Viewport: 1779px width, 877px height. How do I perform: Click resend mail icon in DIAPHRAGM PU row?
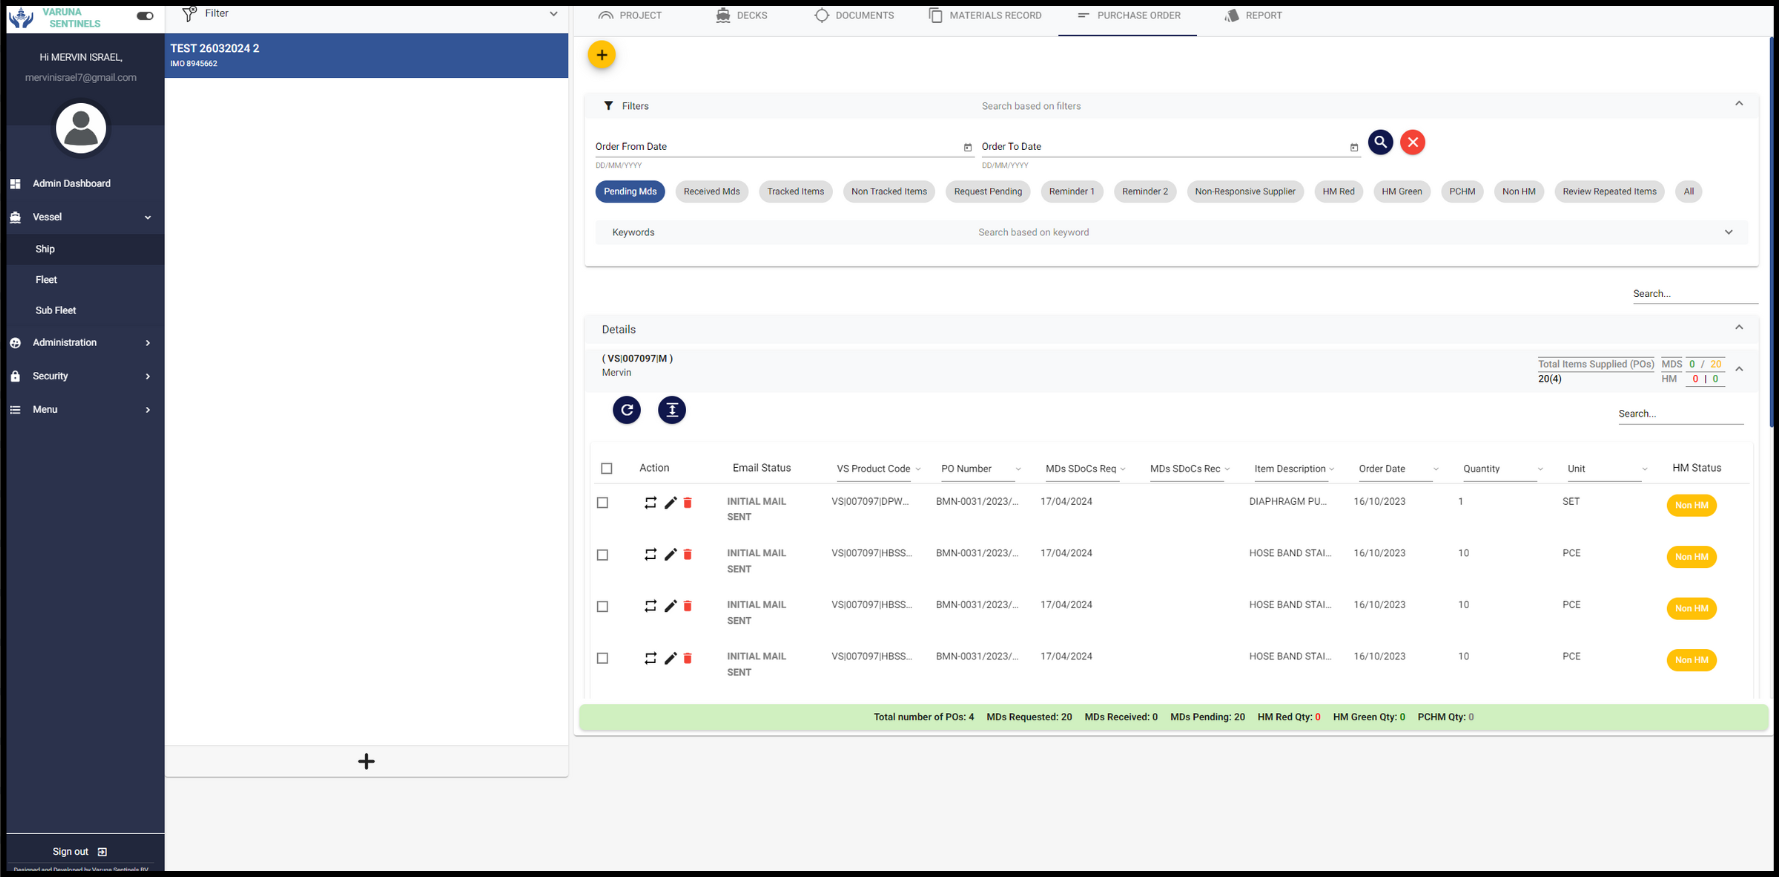point(650,502)
